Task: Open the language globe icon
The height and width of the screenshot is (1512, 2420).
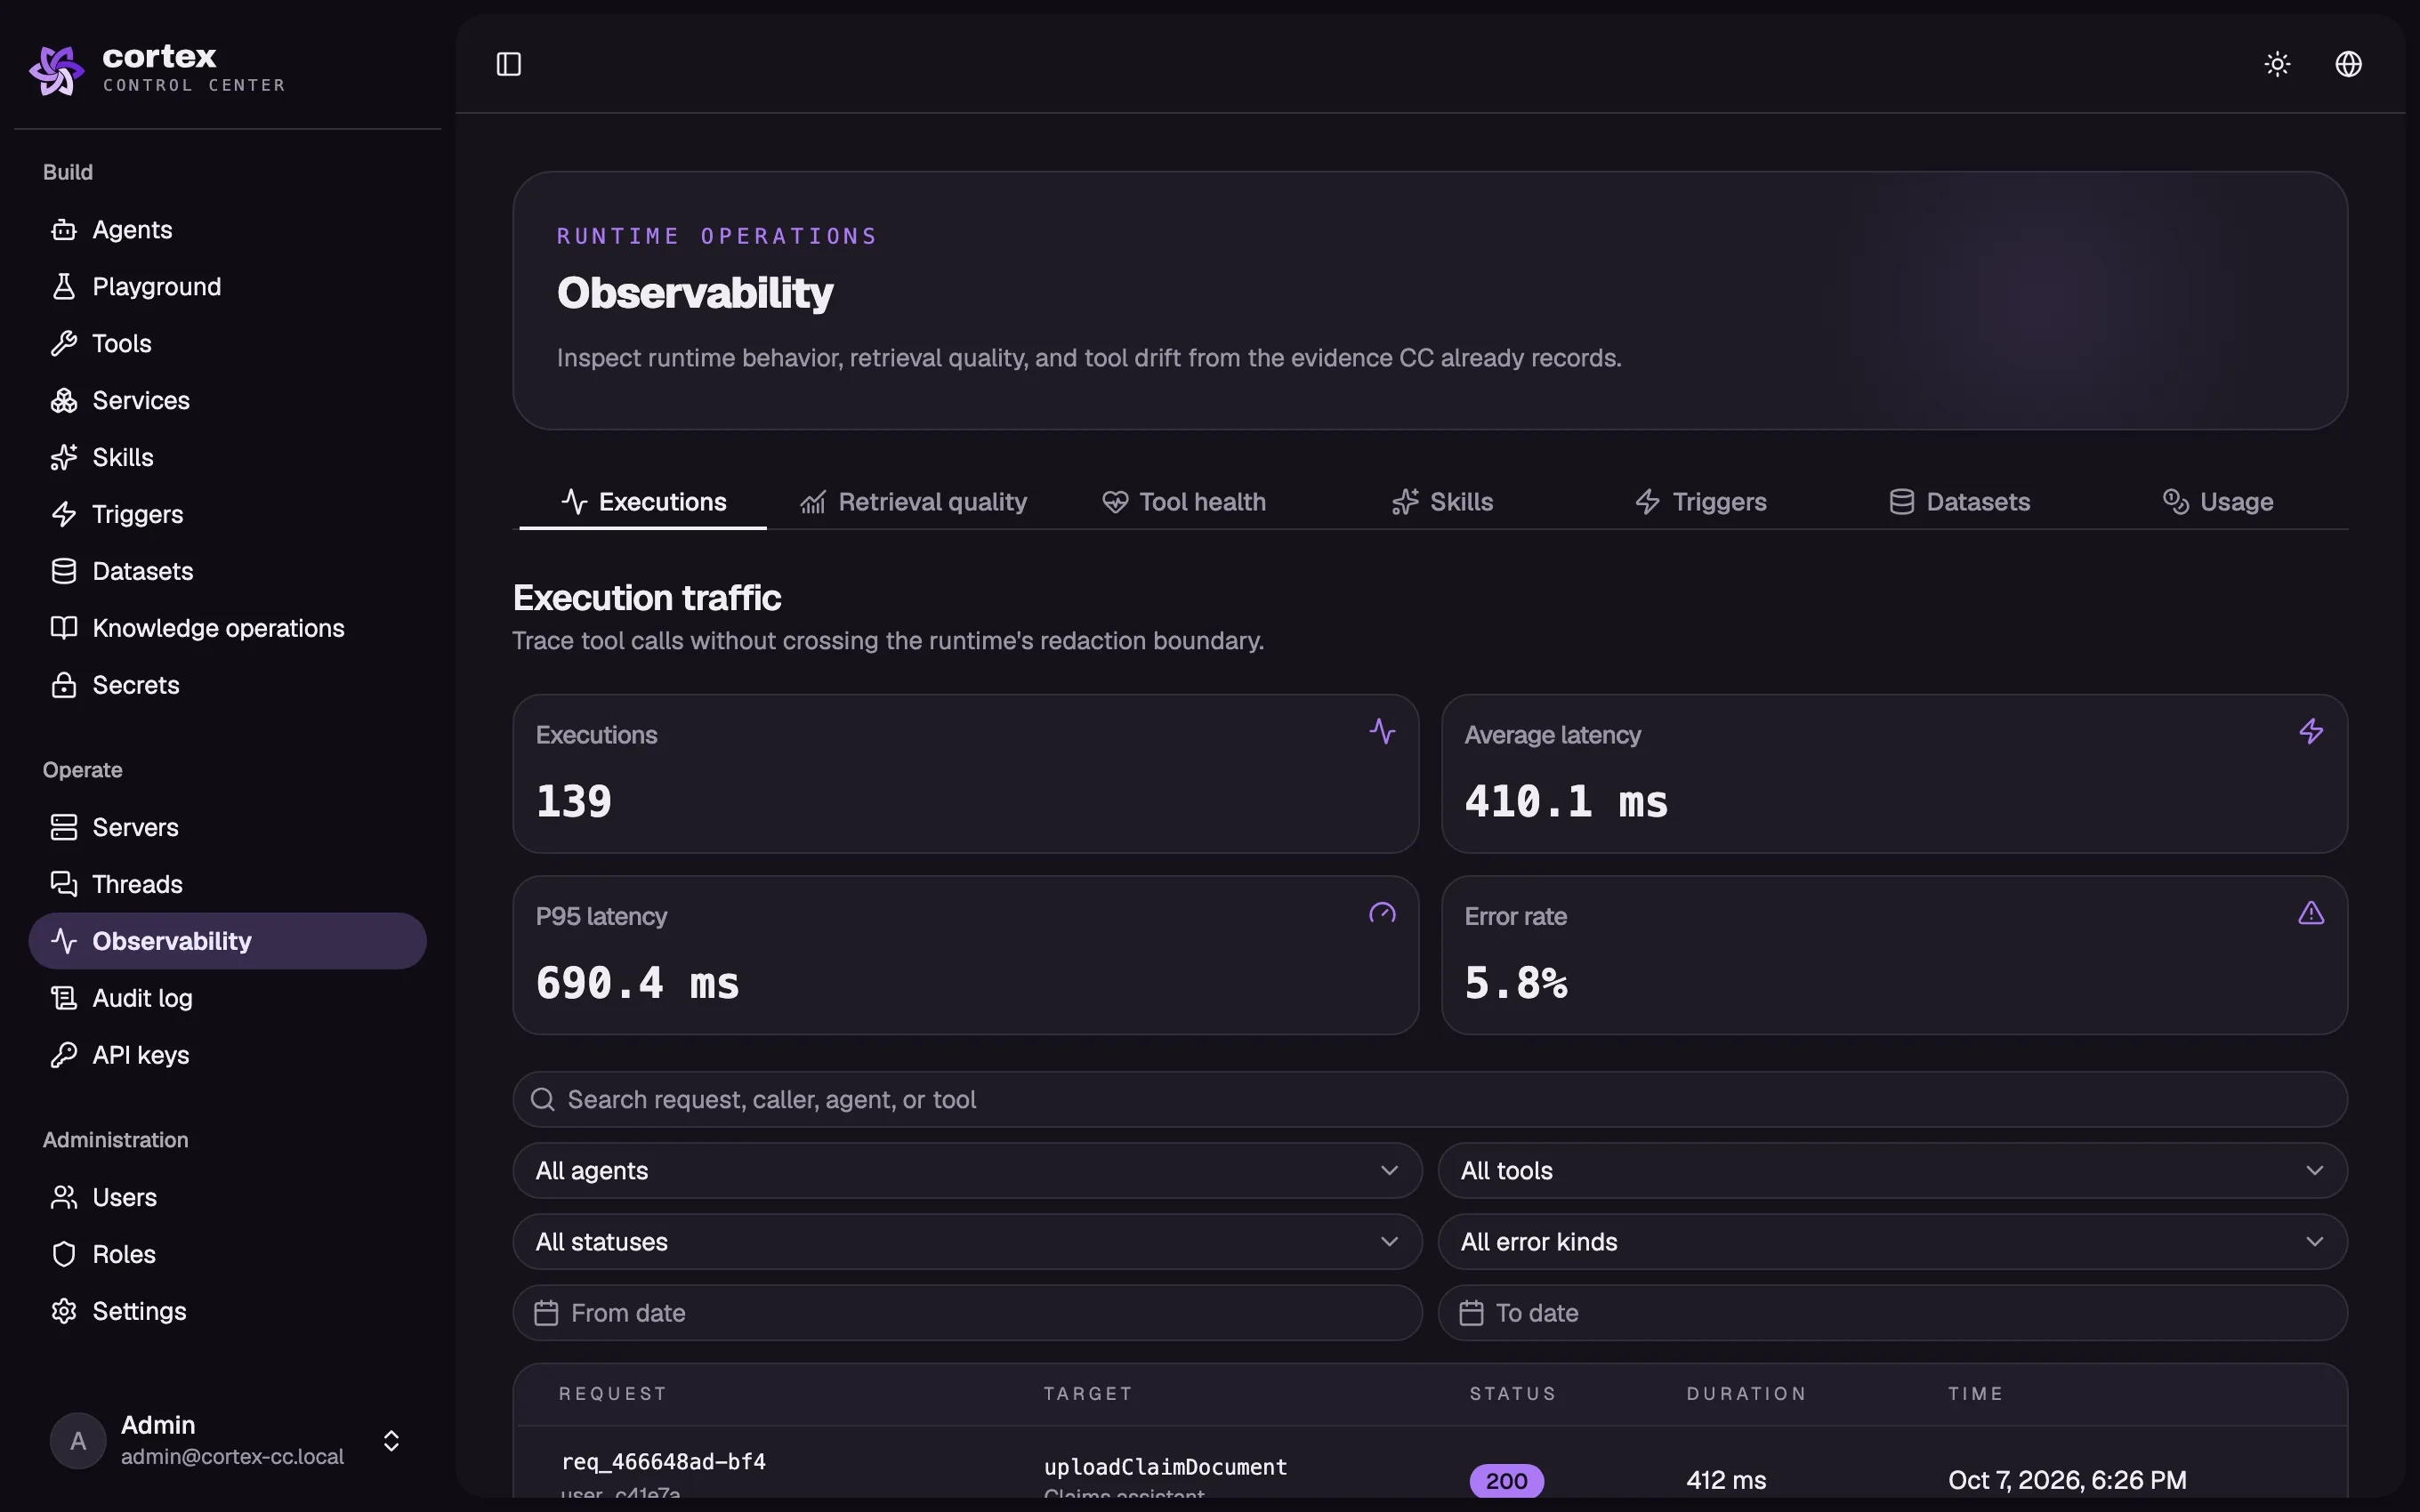Action: 2348,64
